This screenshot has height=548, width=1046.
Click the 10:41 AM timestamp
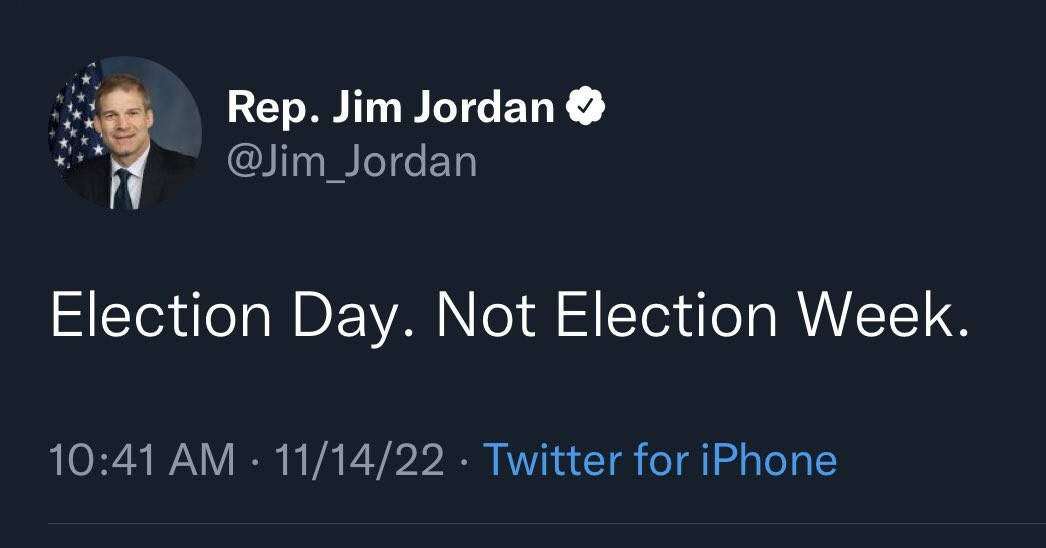click(142, 460)
